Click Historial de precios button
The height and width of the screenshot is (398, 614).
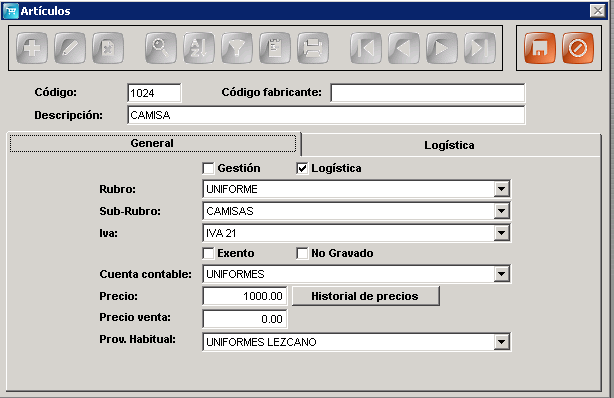coord(365,296)
